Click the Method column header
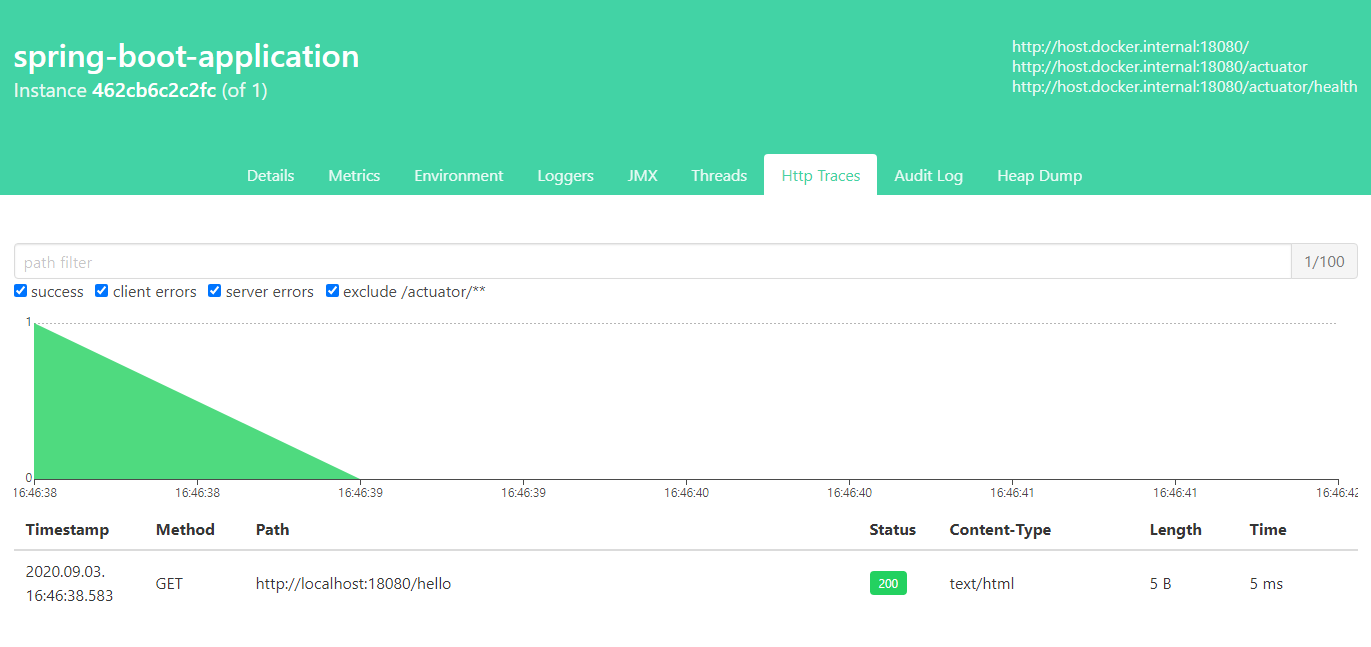 pos(185,530)
